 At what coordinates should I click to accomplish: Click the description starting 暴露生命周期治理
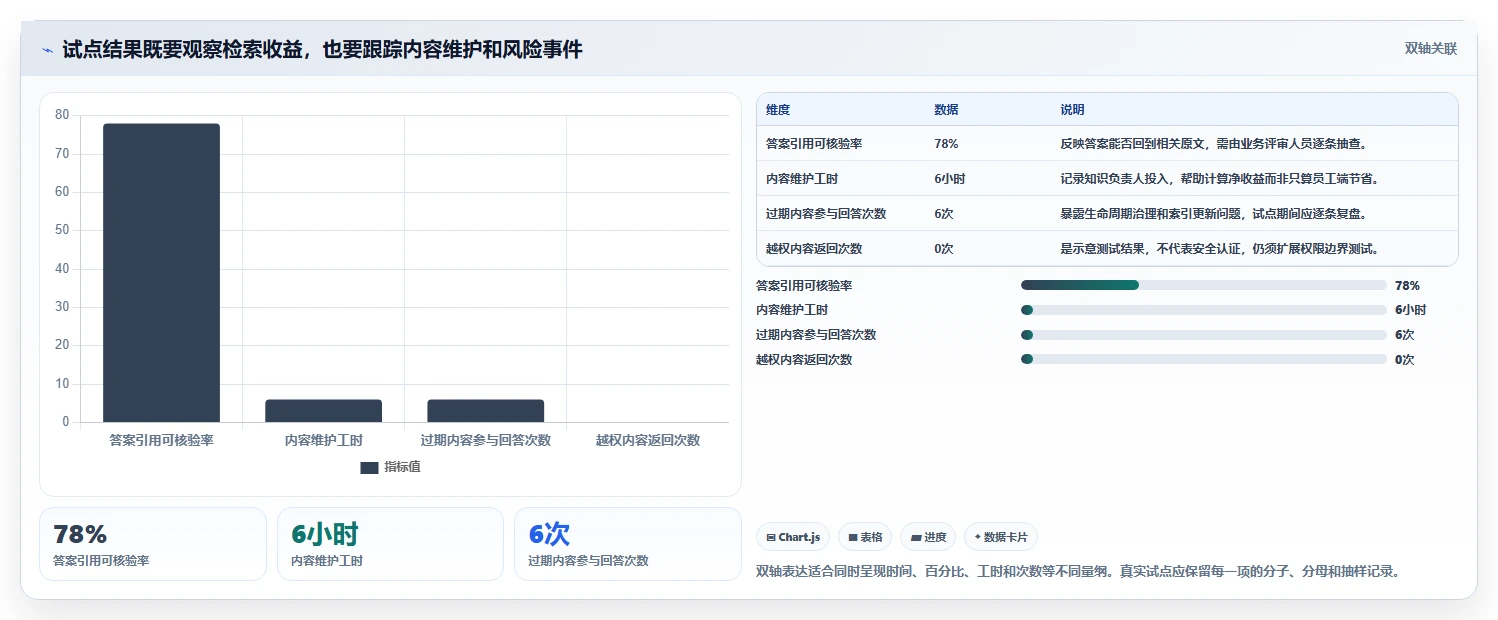[1213, 214]
